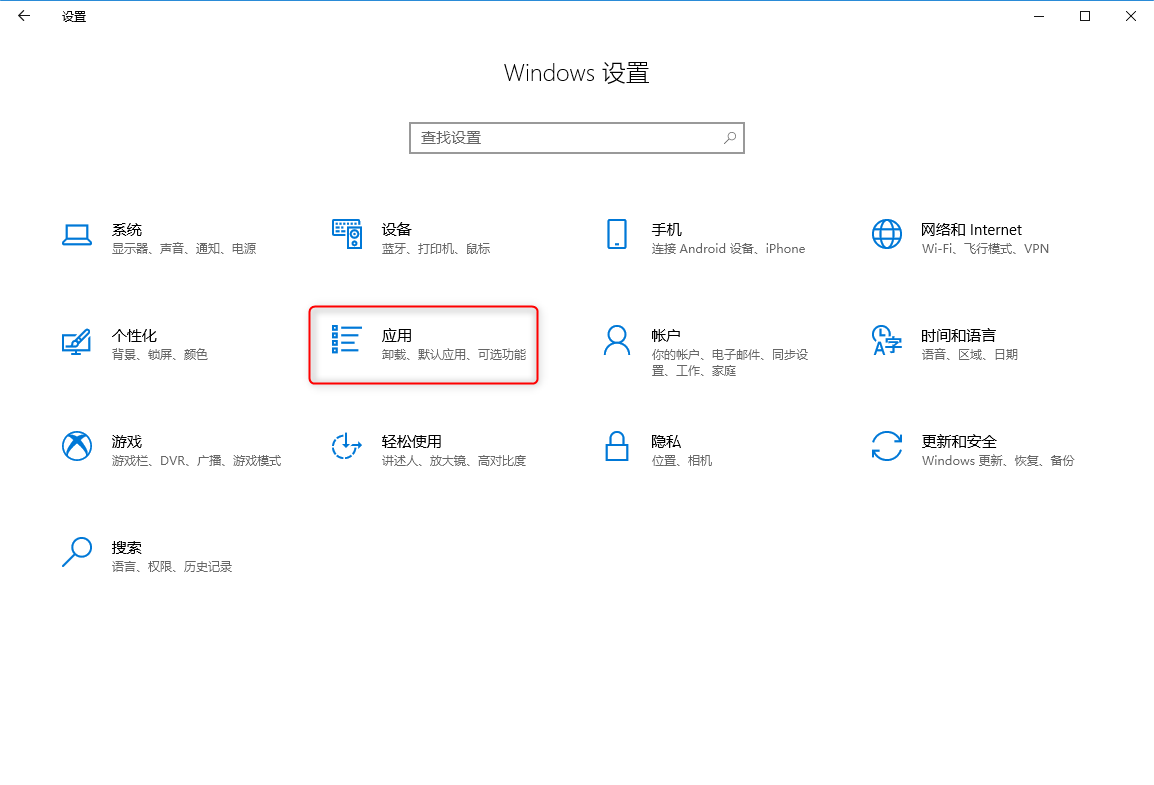This screenshot has width=1154, height=785.
Task: Click the list icon for 应用
Action: point(347,339)
